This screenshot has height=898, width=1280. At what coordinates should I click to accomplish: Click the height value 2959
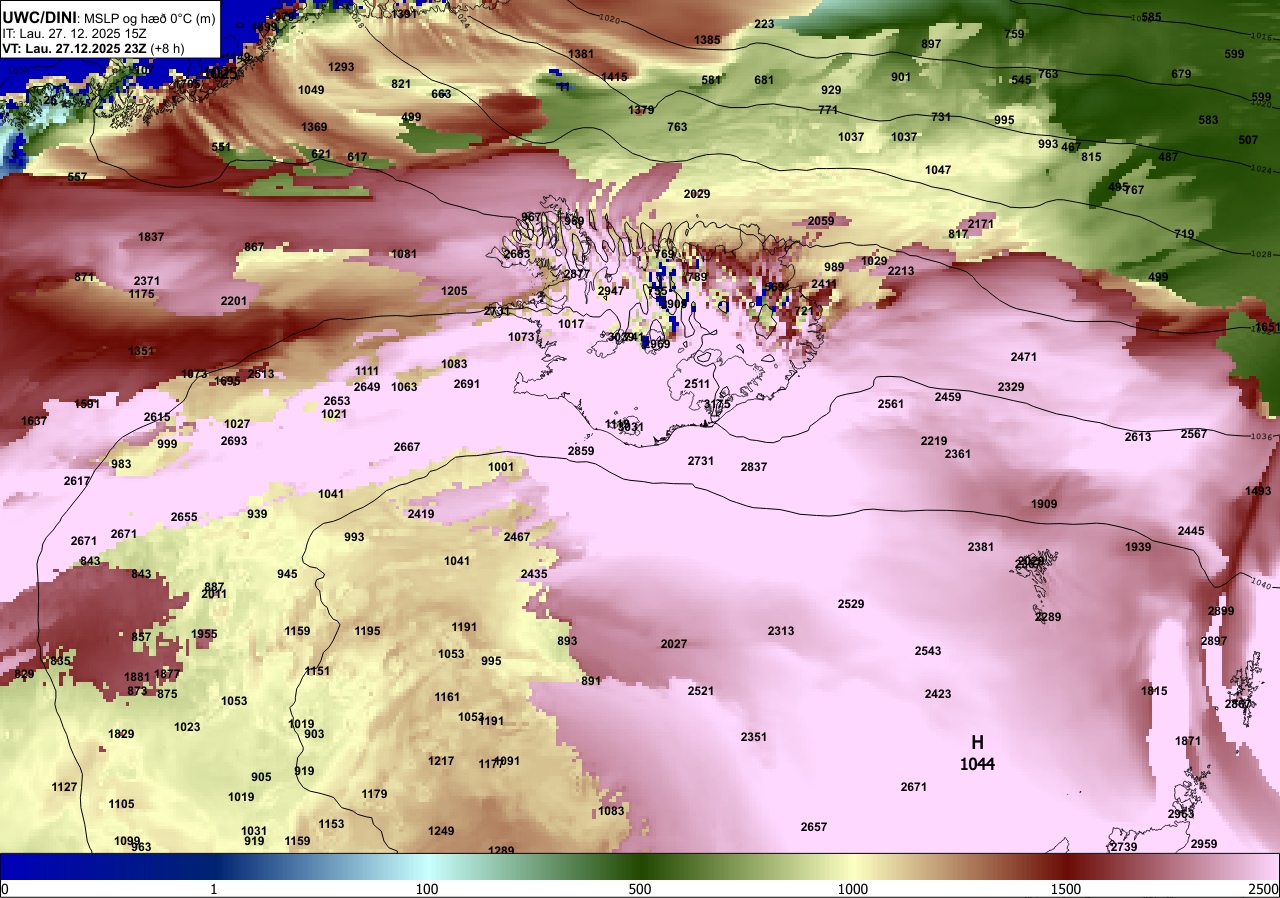click(1204, 844)
